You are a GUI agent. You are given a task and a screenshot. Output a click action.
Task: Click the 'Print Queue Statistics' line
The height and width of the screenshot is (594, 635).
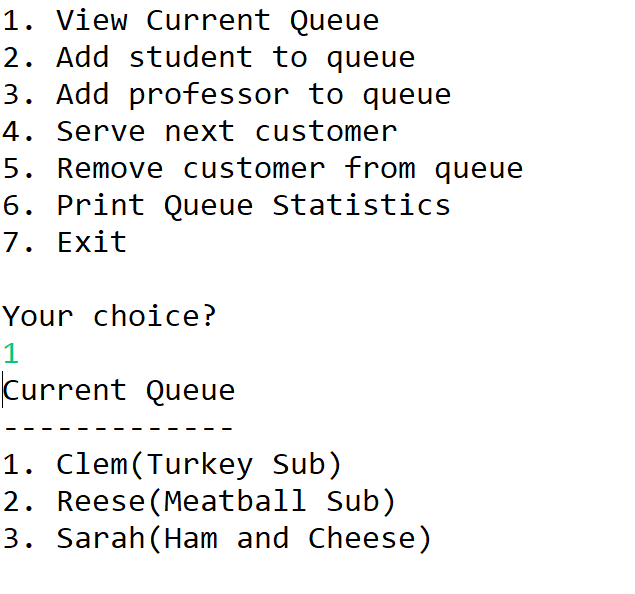pos(226,206)
